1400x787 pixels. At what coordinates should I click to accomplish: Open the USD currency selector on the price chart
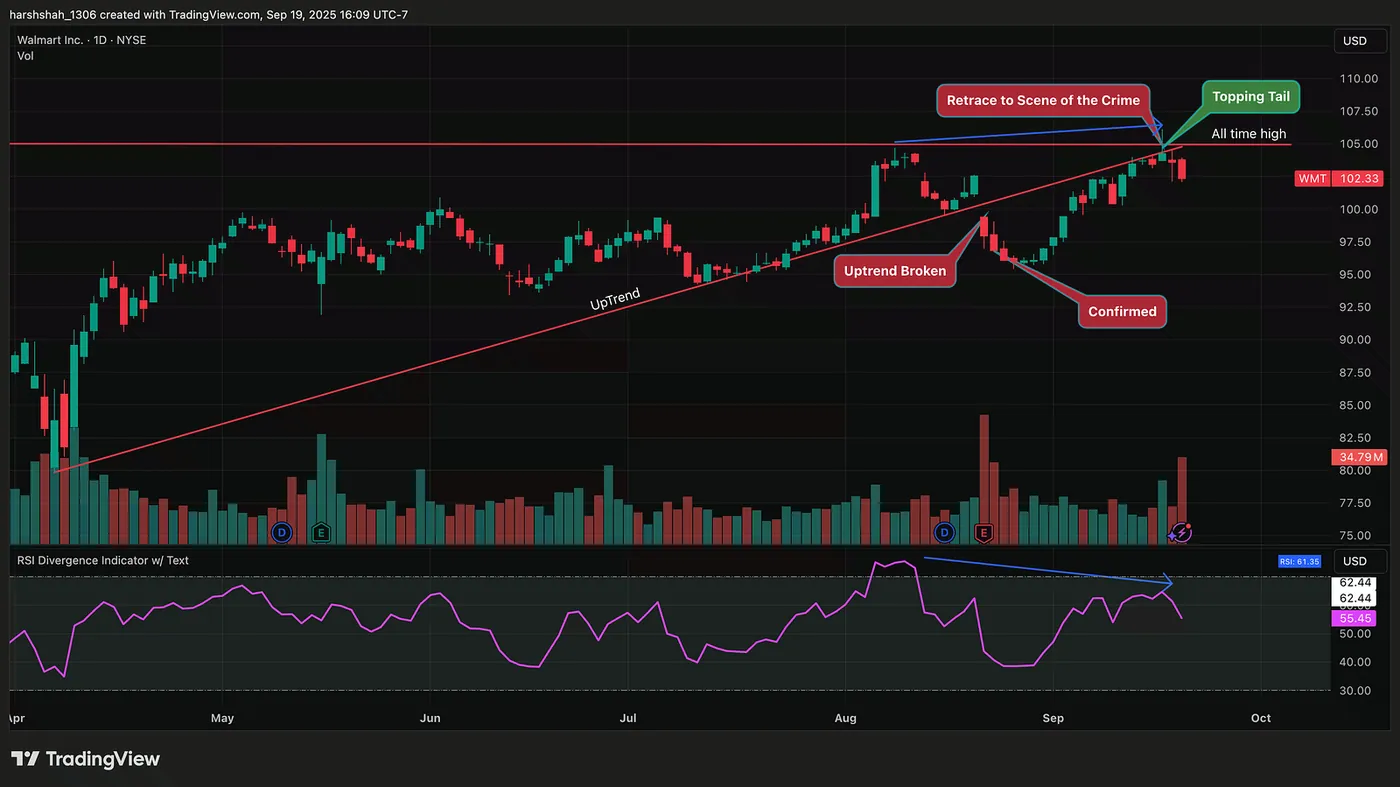pos(1359,41)
